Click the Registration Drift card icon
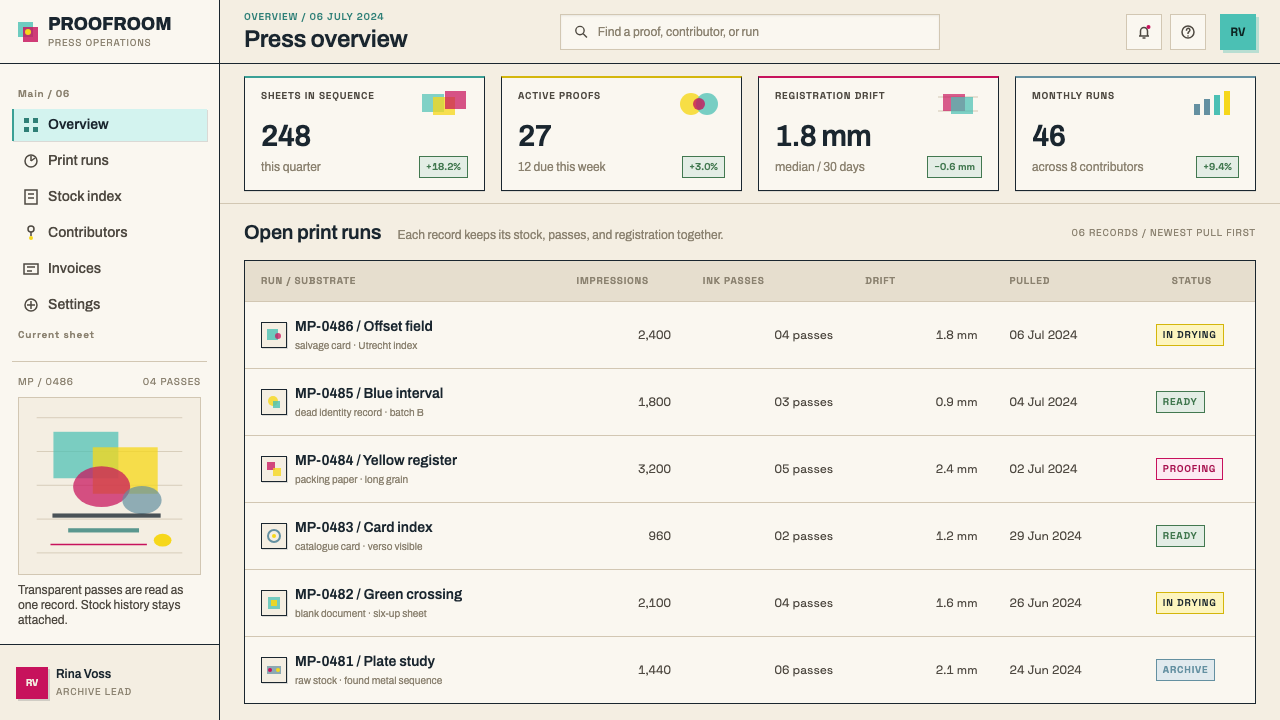 pyautogui.click(x=958, y=103)
